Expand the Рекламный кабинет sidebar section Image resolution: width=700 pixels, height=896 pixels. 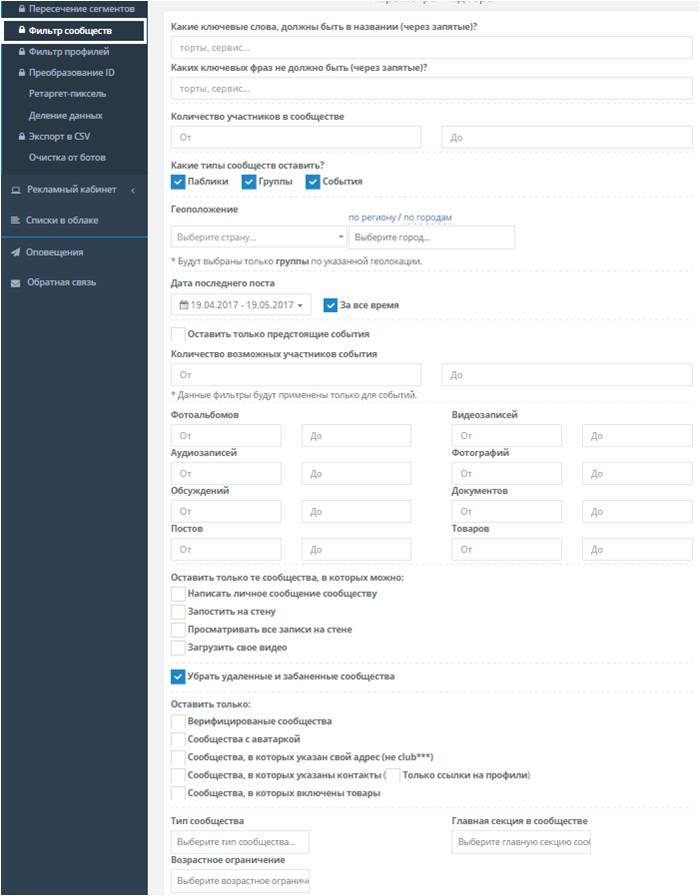[133, 190]
